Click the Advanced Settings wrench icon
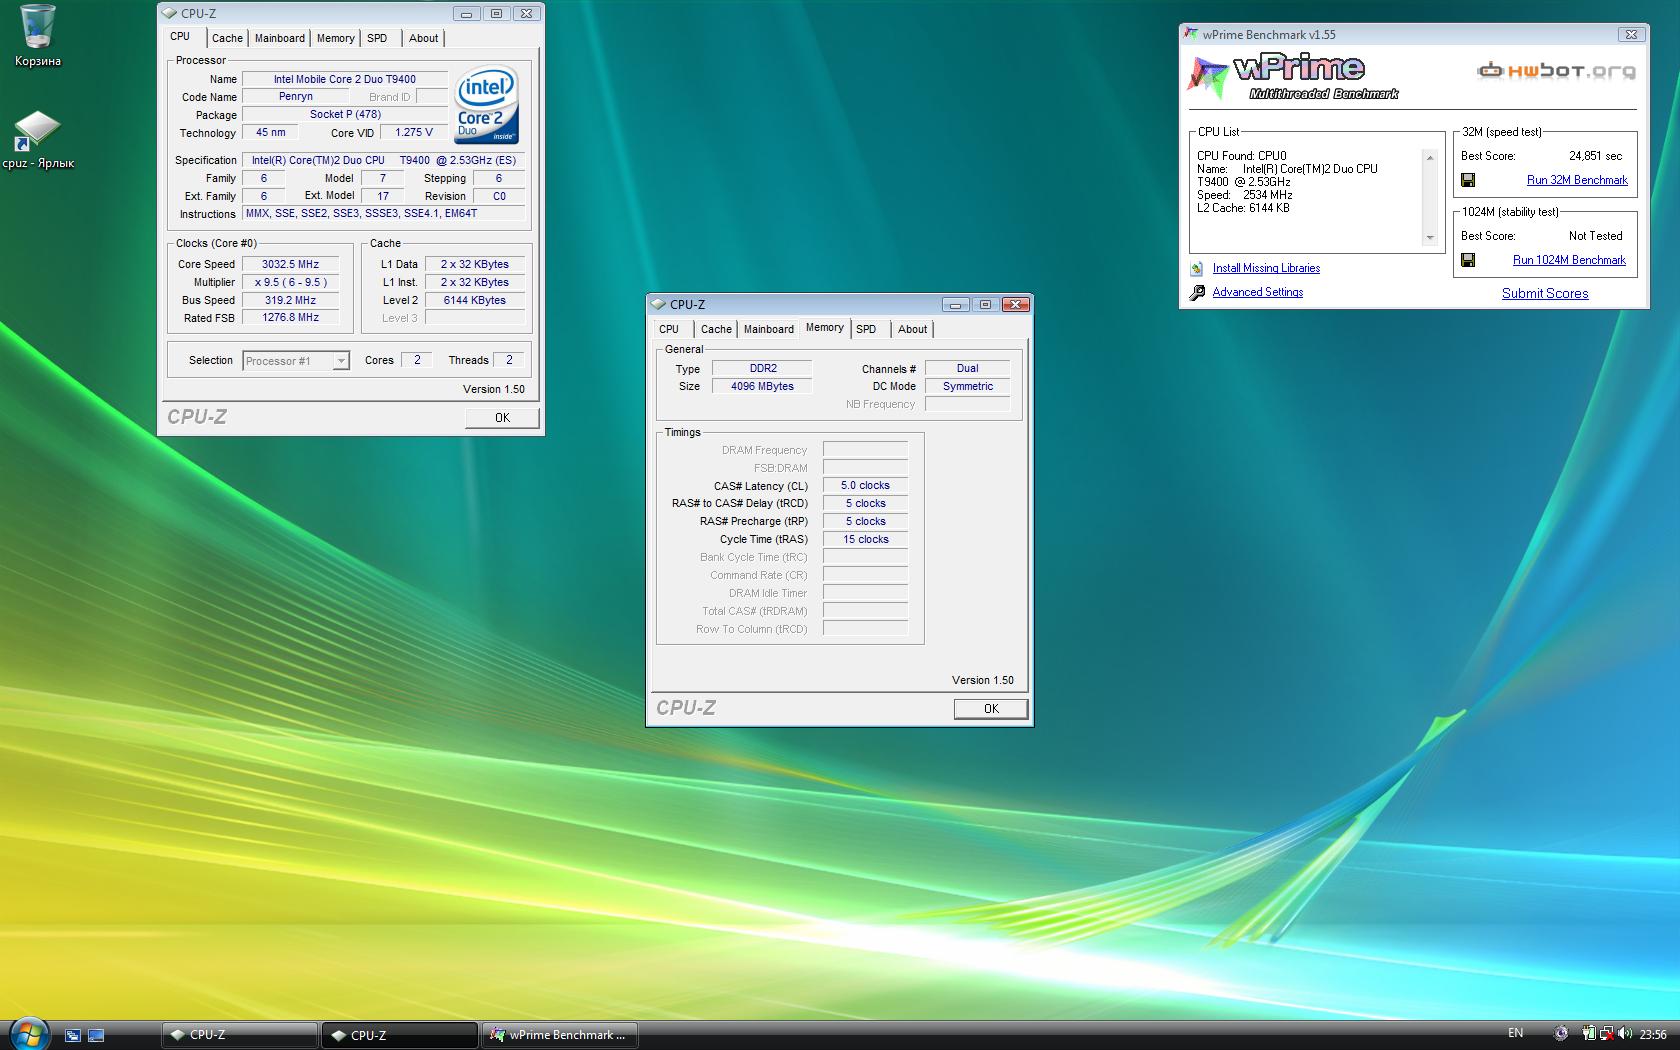Screen dimensions: 1680x1050 1197,292
